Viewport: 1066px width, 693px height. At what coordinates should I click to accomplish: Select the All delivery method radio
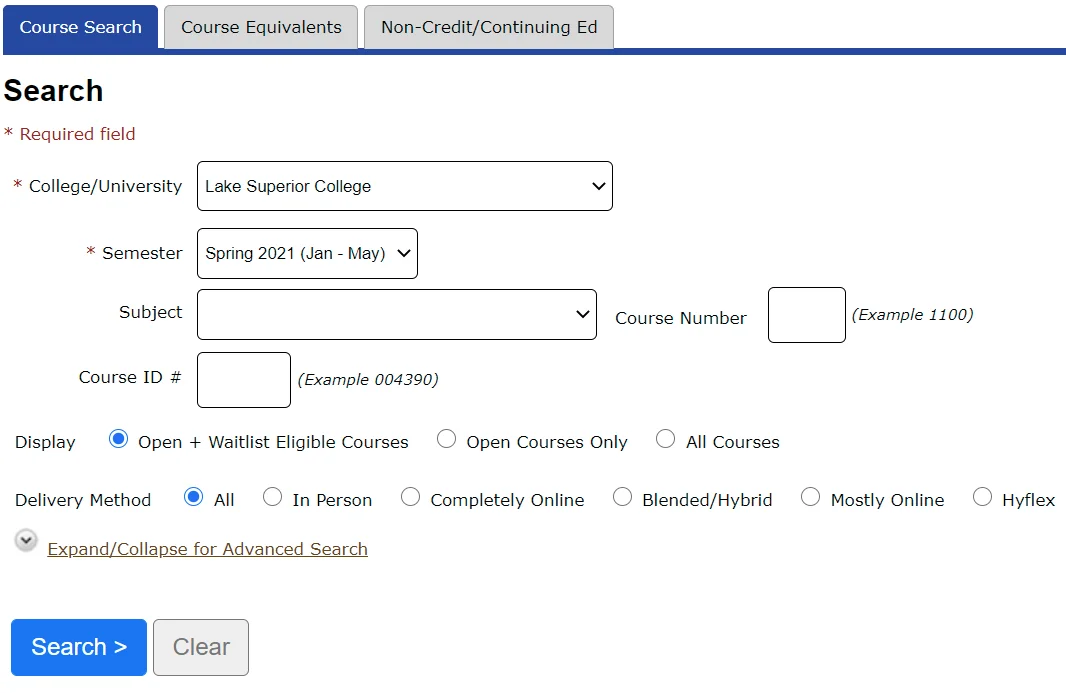[194, 497]
